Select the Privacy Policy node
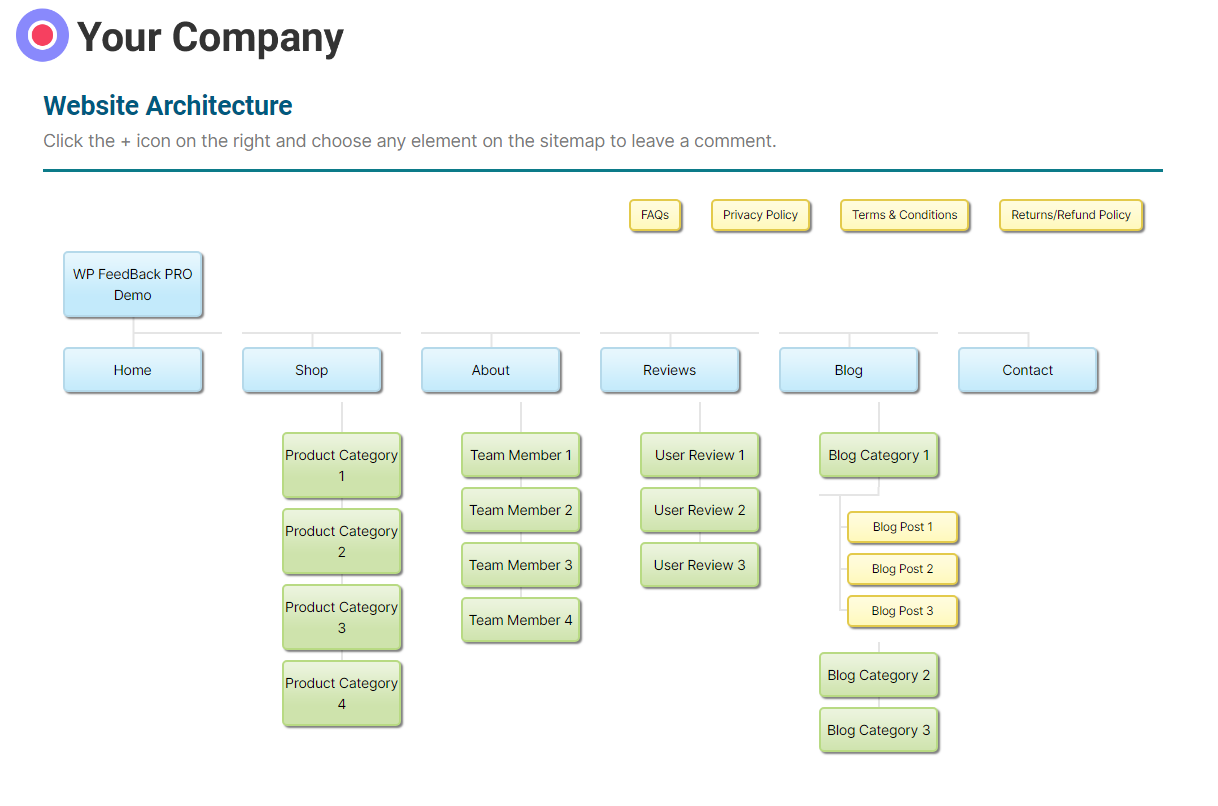 761,215
